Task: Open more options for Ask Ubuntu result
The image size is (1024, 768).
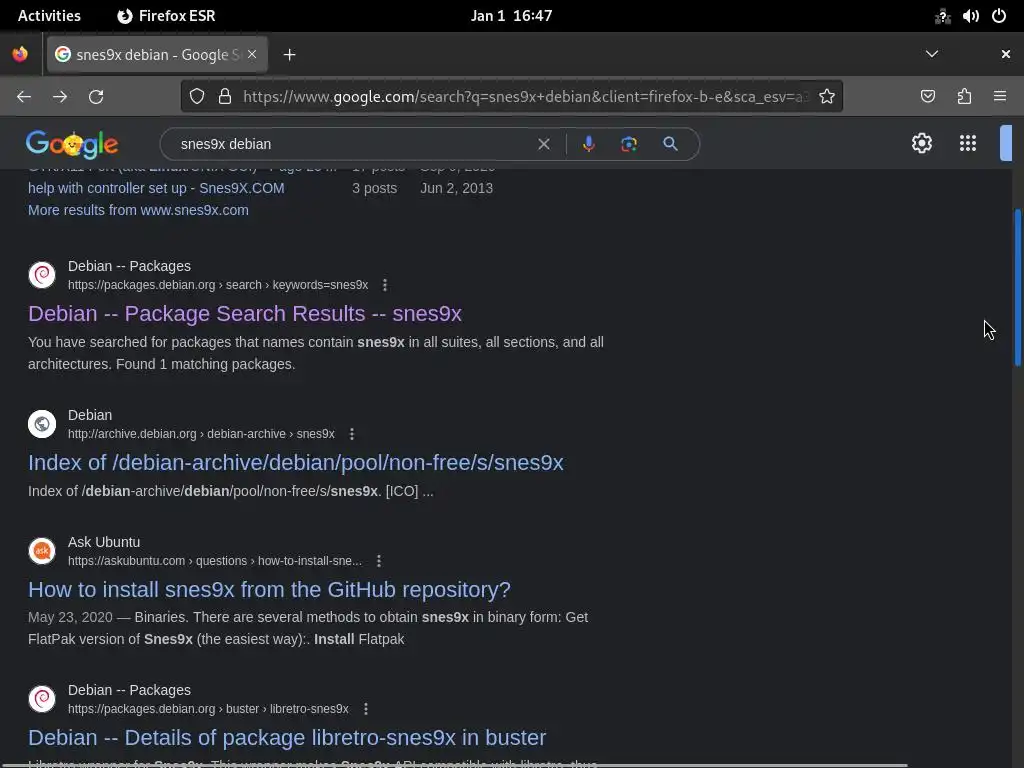Action: (379, 561)
